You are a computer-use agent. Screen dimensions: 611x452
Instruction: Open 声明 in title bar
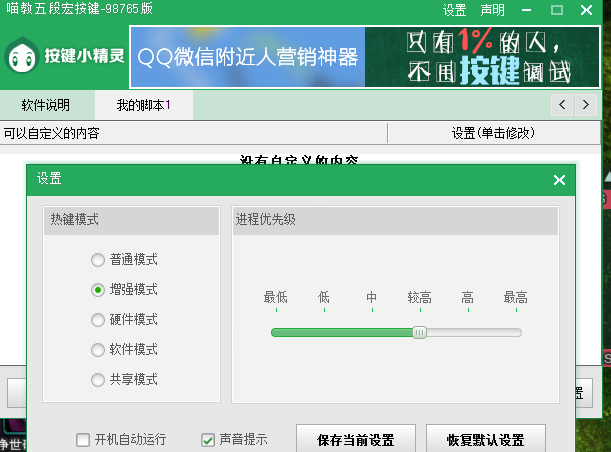(x=492, y=10)
